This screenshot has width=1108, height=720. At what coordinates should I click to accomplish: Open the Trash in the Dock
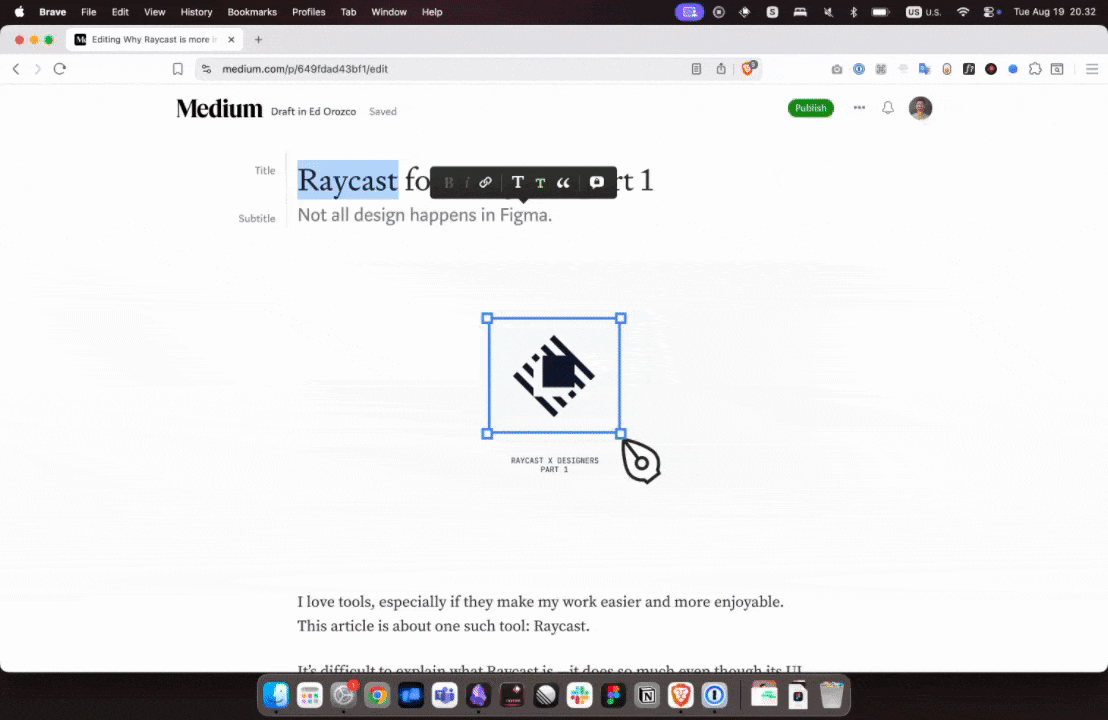832,695
